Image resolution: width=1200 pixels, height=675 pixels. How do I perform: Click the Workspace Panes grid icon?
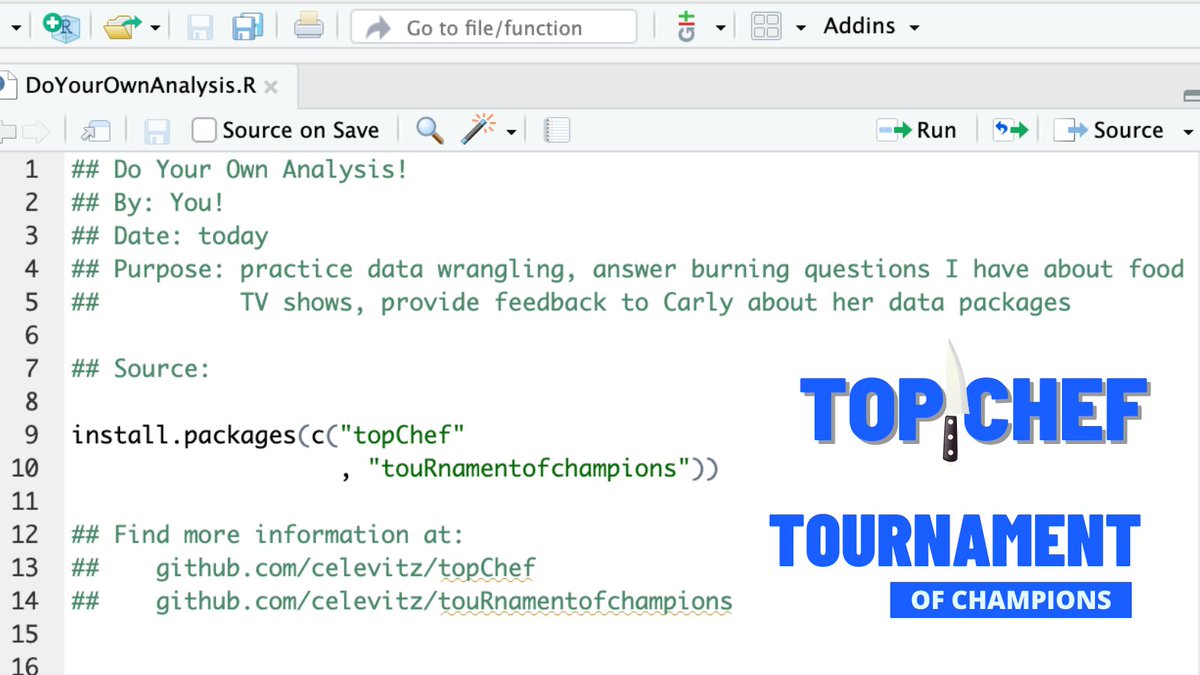click(x=766, y=27)
